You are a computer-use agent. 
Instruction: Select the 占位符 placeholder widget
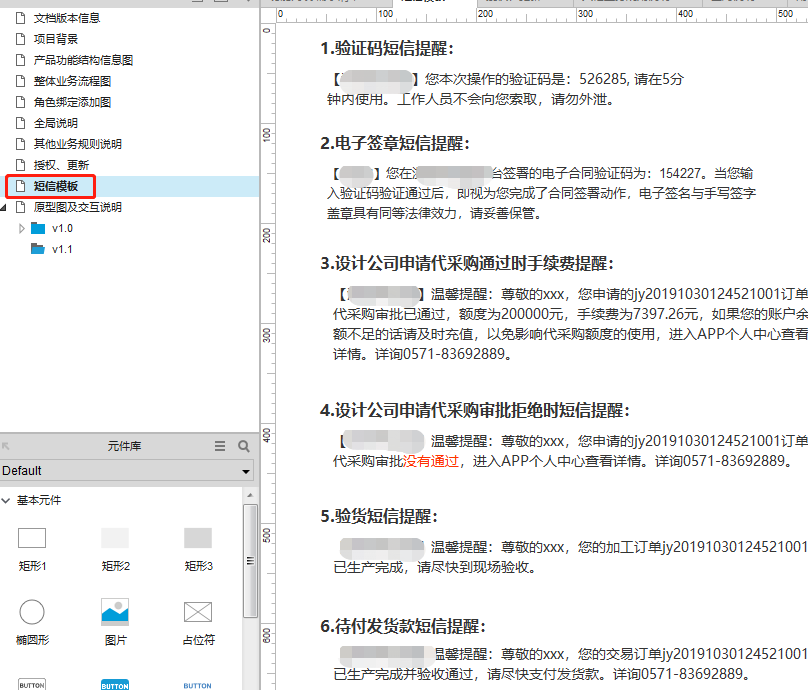[197, 612]
